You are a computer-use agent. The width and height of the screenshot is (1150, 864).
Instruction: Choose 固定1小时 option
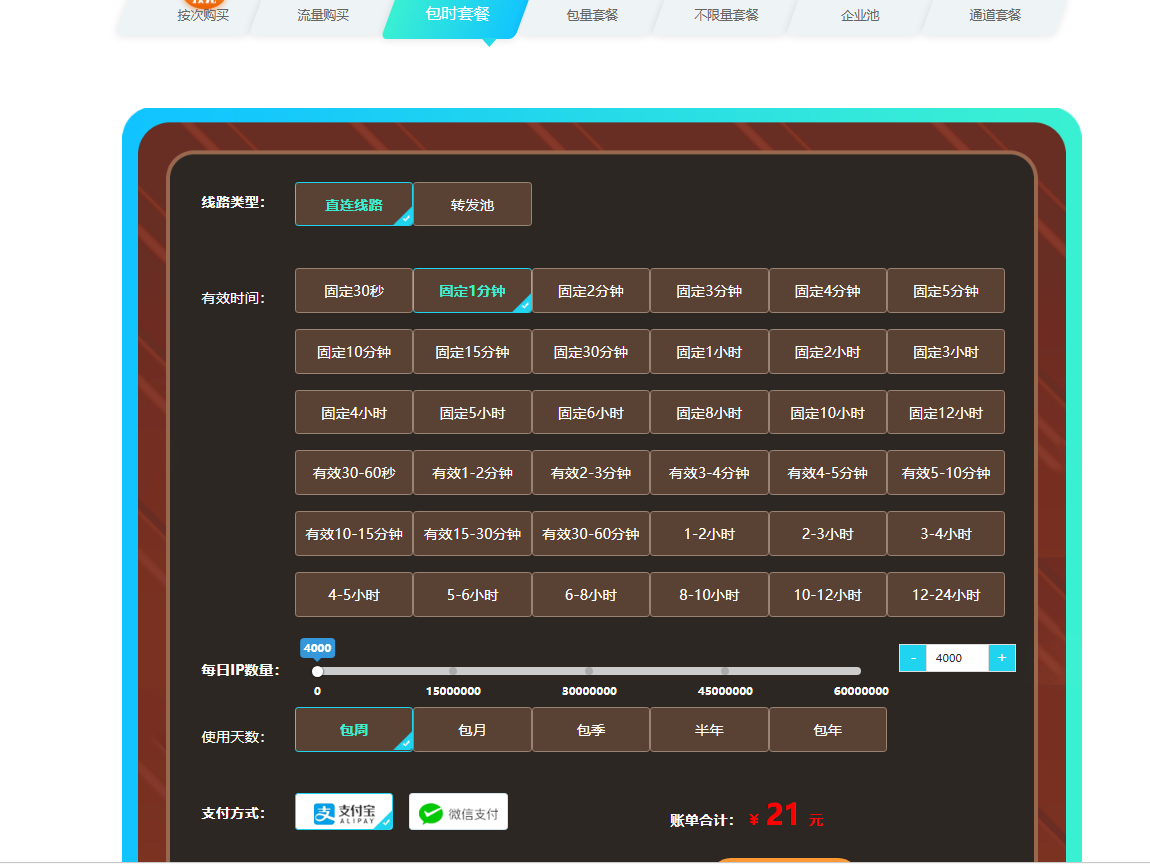(x=709, y=352)
